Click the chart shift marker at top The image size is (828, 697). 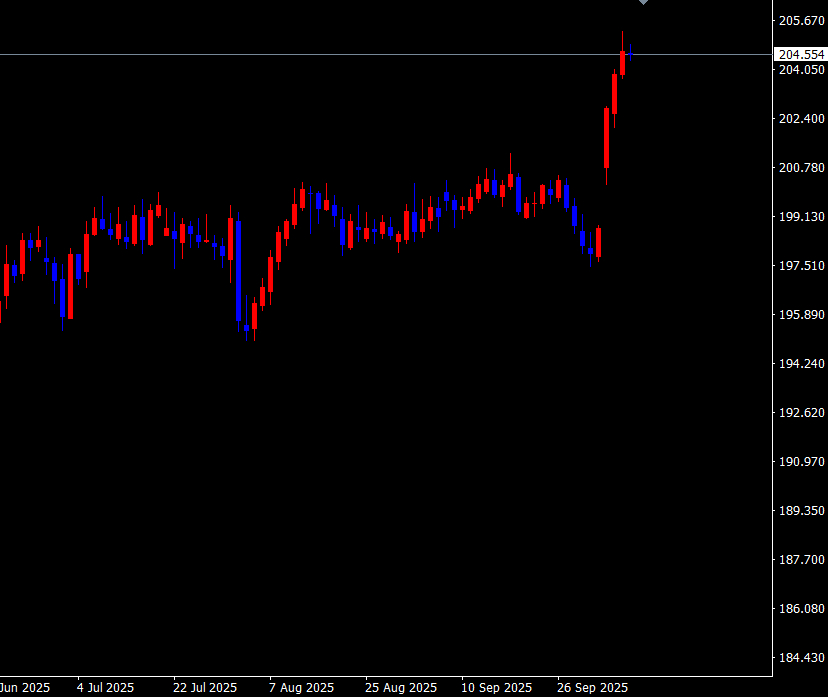[643, 2]
